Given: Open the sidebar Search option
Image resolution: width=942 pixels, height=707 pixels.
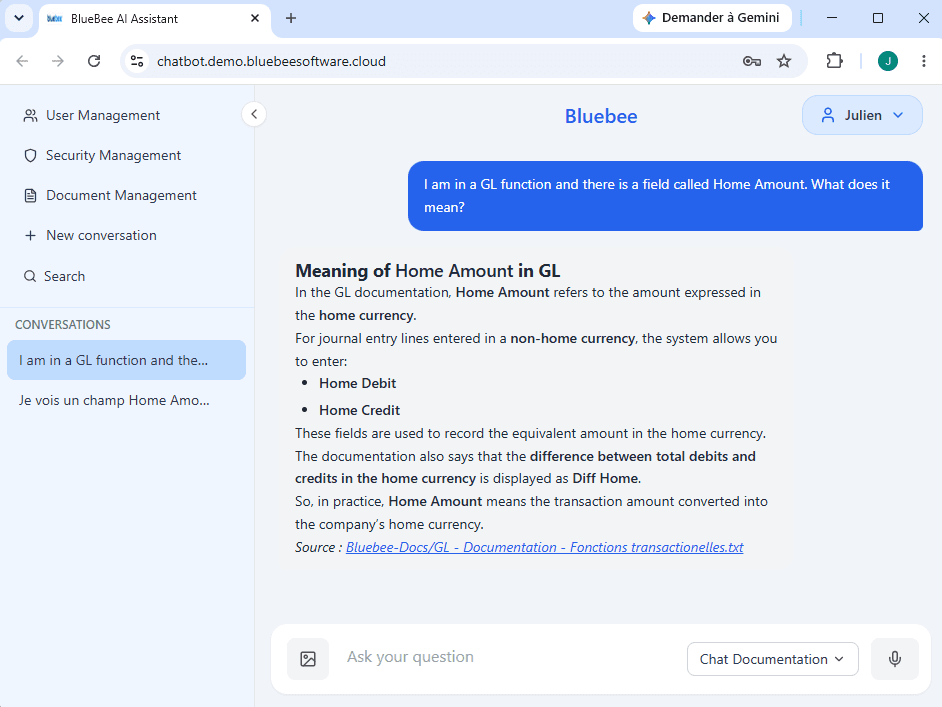Looking at the screenshot, I should click(55, 276).
